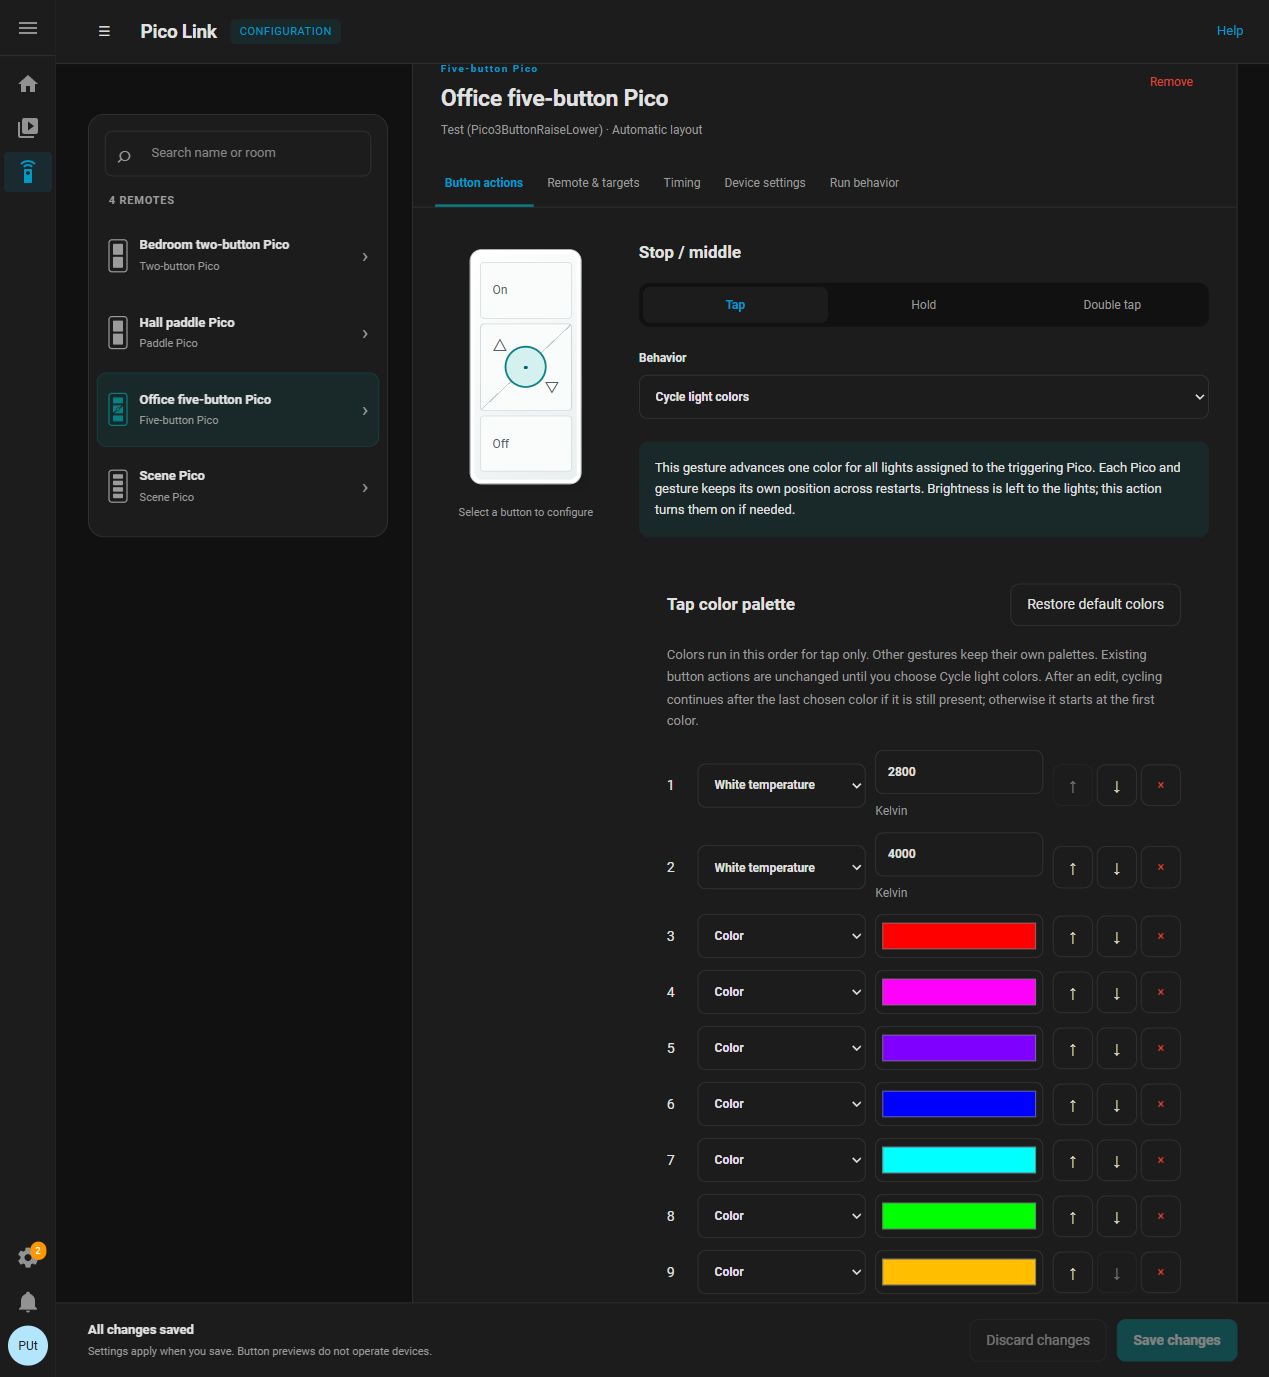Click the raise triangle on Pico preview
The height and width of the screenshot is (1377, 1269).
pyautogui.click(x=500, y=345)
